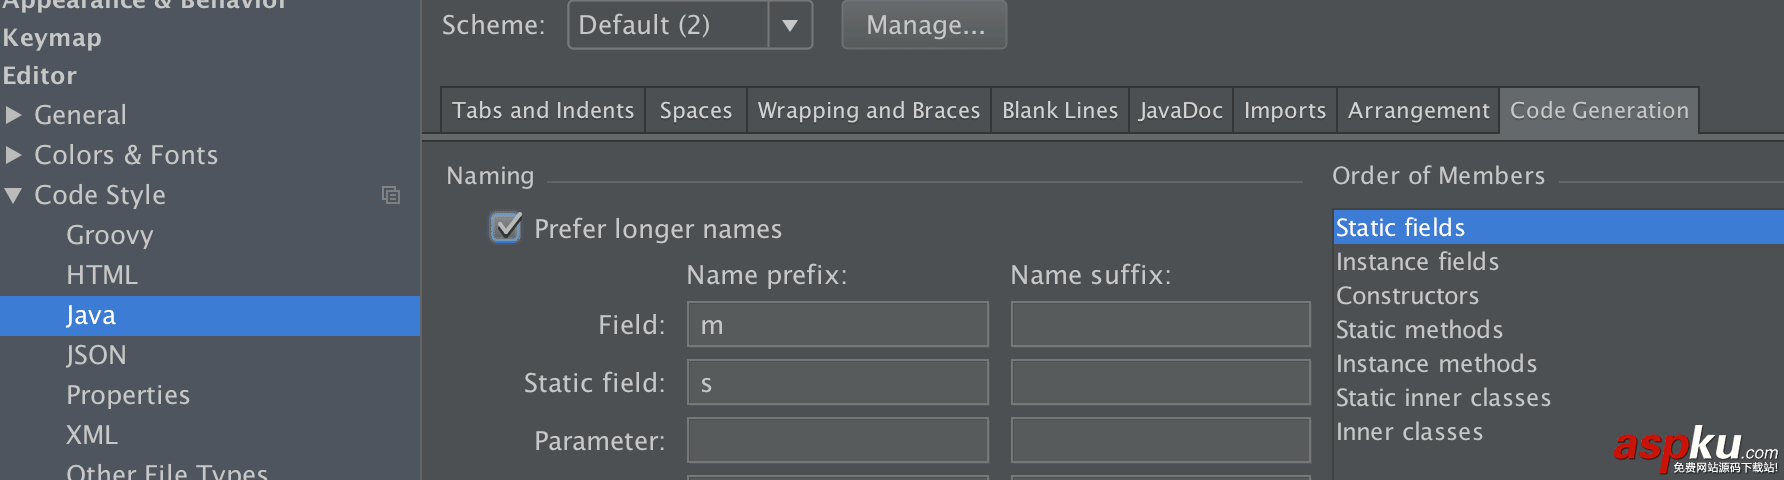Click the Manage... button

(924, 25)
